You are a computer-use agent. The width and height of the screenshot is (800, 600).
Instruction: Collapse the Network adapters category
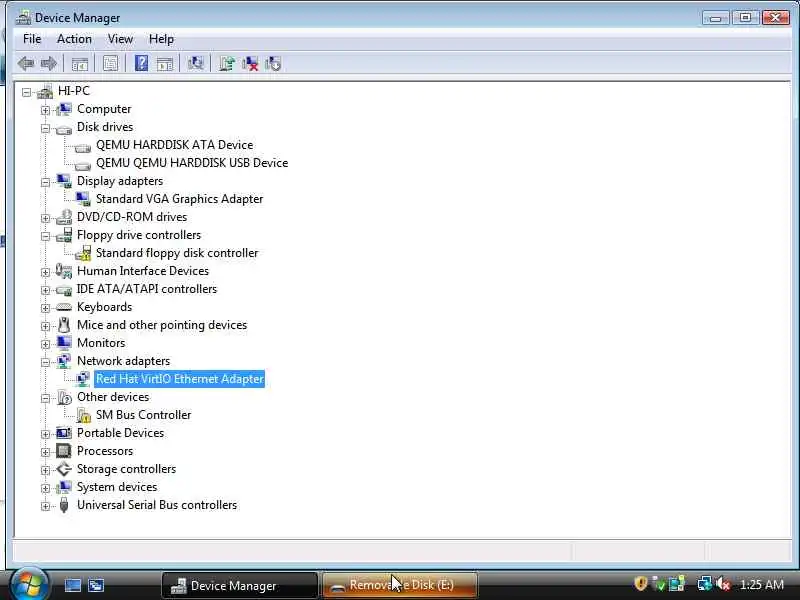click(x=45, y=362)
